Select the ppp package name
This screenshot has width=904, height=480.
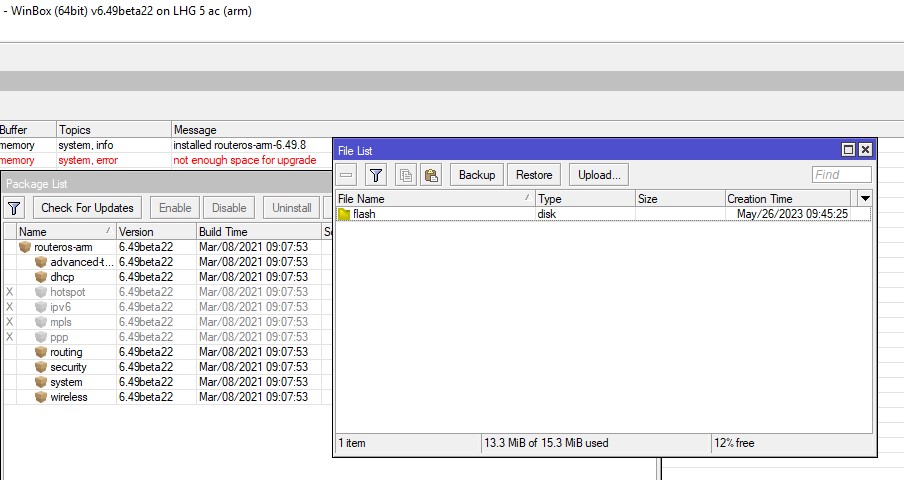[x=59, y=337]
